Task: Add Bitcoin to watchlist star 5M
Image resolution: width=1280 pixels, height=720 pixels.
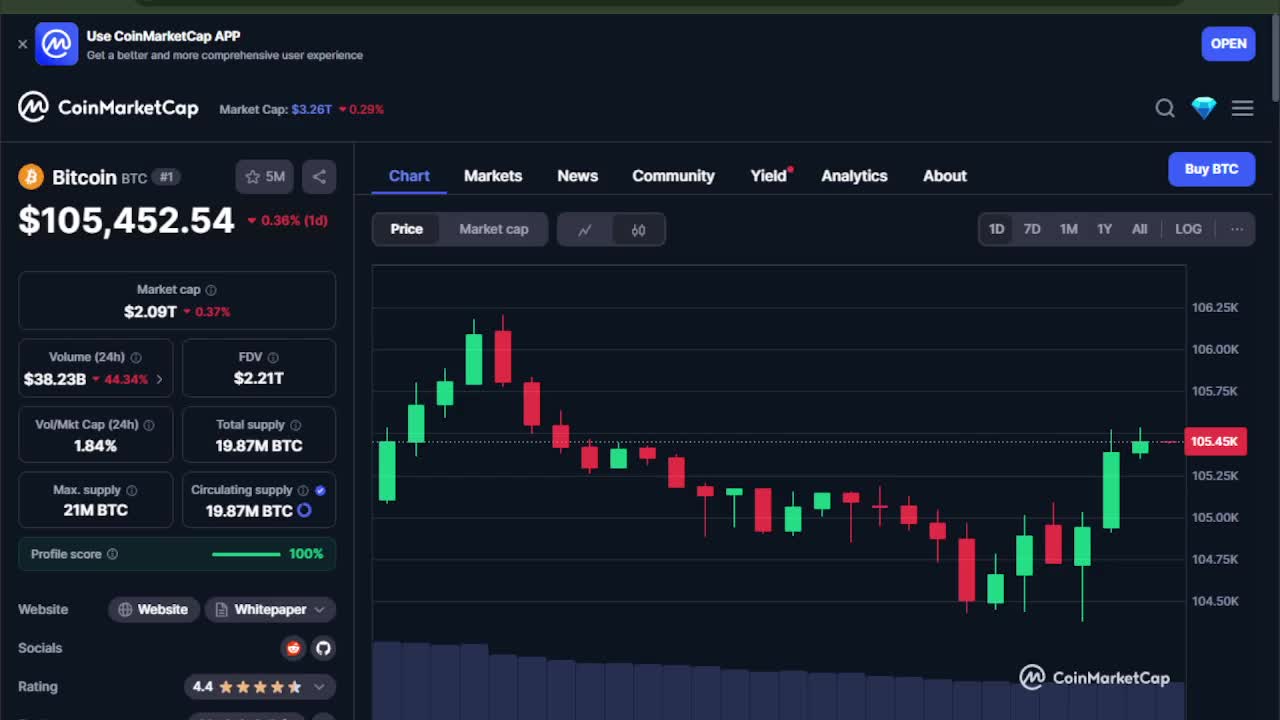Action: tap(265, 177)
